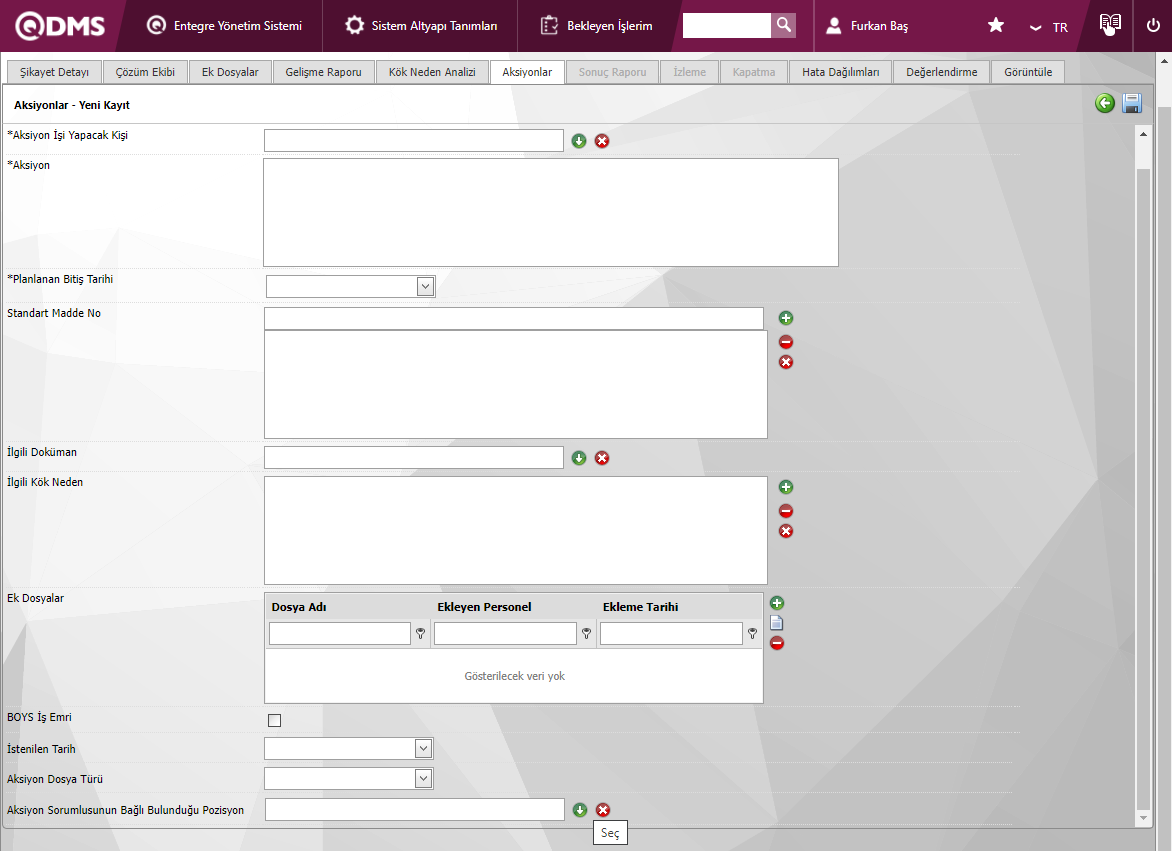This screenshot has width=1172, height=851.
Task: Expand Aksiyon Dosya Türü dropdown
Action: click(x=423, y=779)
